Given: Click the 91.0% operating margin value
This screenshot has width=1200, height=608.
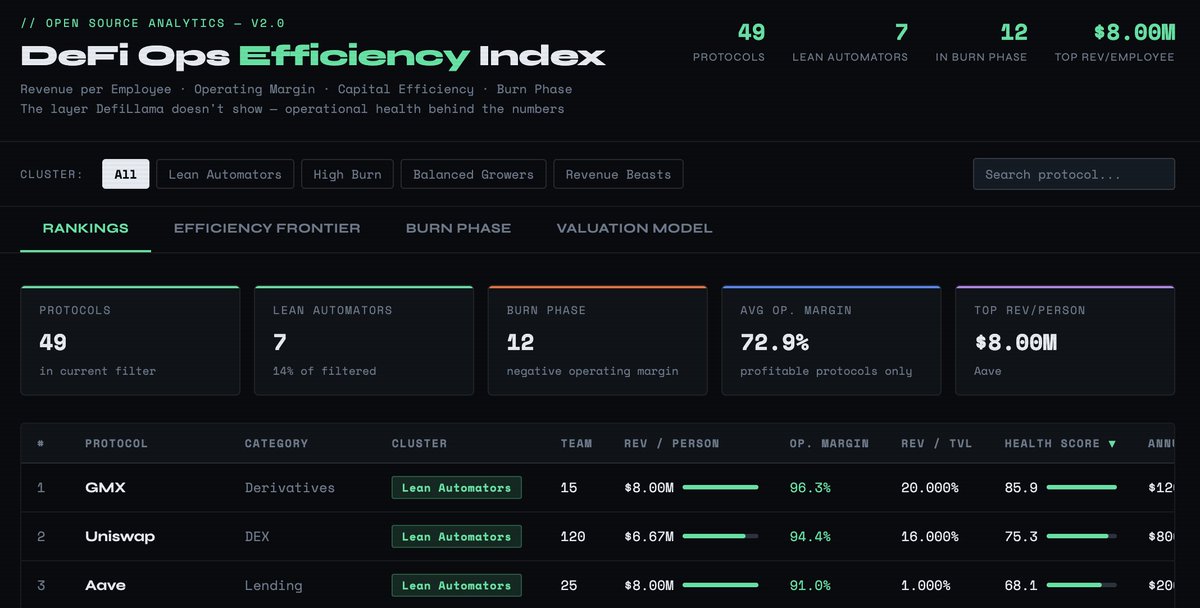Looking at the screenshot, I should click(x=810, y=585).
